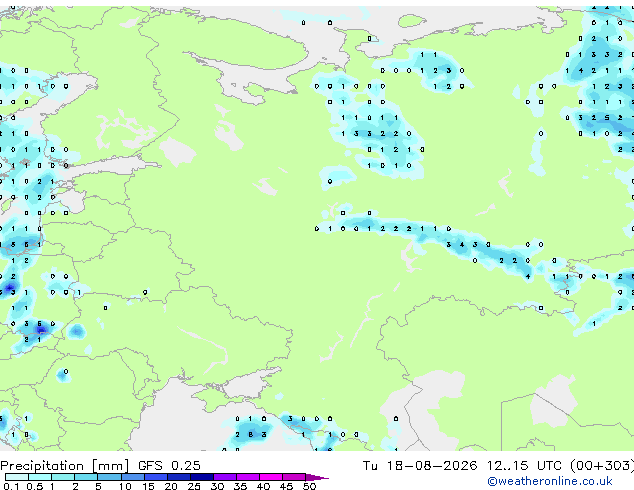Click the 'GFS 0.25' model label
Viewport: 634px width, 490px height.
click(169, 466)
